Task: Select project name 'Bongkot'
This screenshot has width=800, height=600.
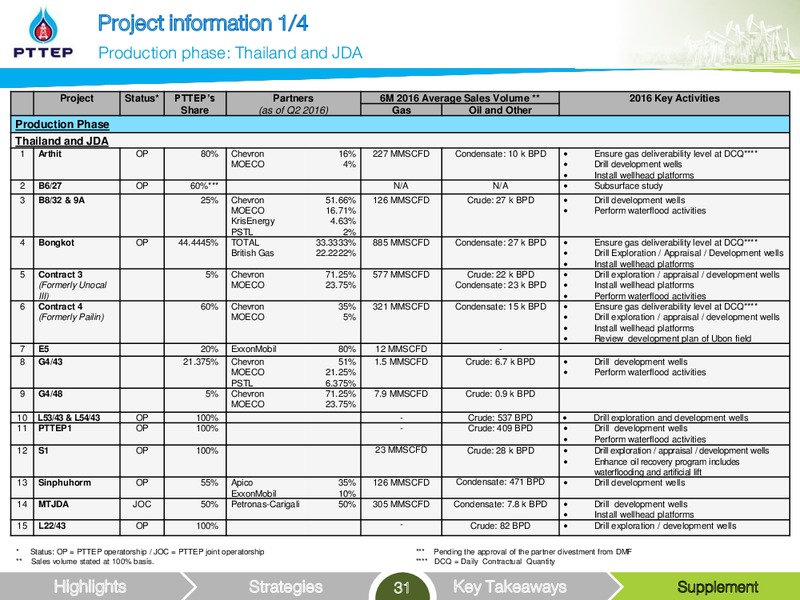Action: [x=56, y=242]
